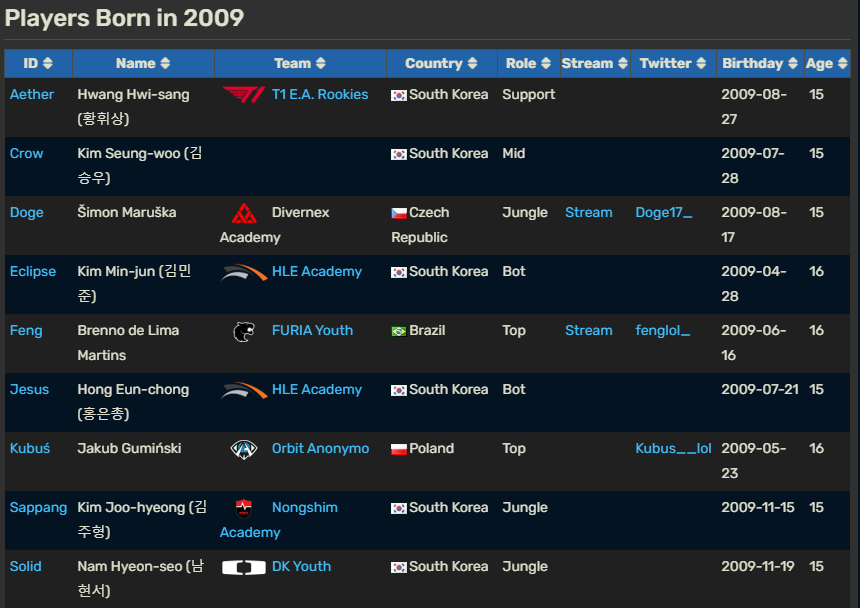Open the DK Youth team link
Screen dimensions: 860x608
pos(302,566)
